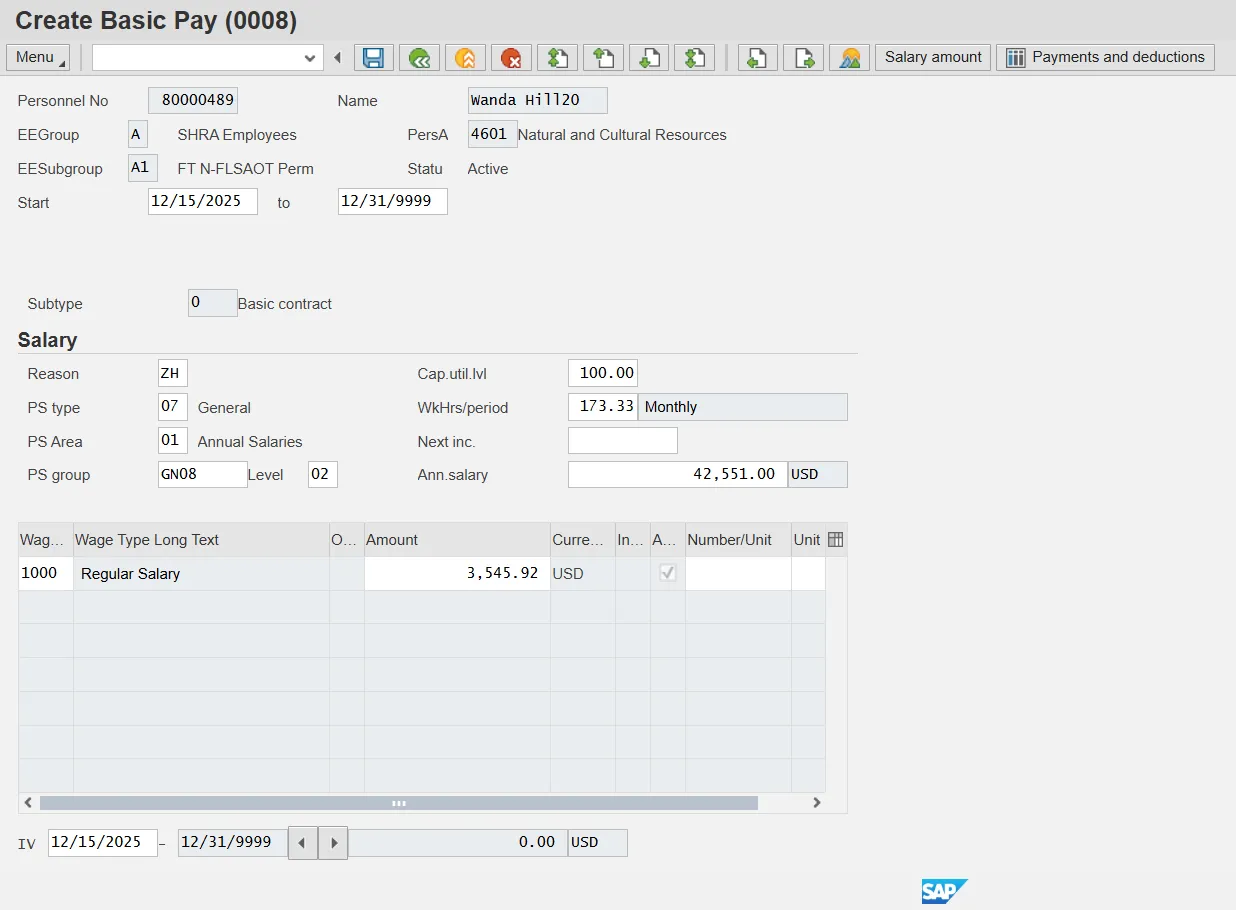
Task: Go to the last page icon
Action: [x=694, y=57]
